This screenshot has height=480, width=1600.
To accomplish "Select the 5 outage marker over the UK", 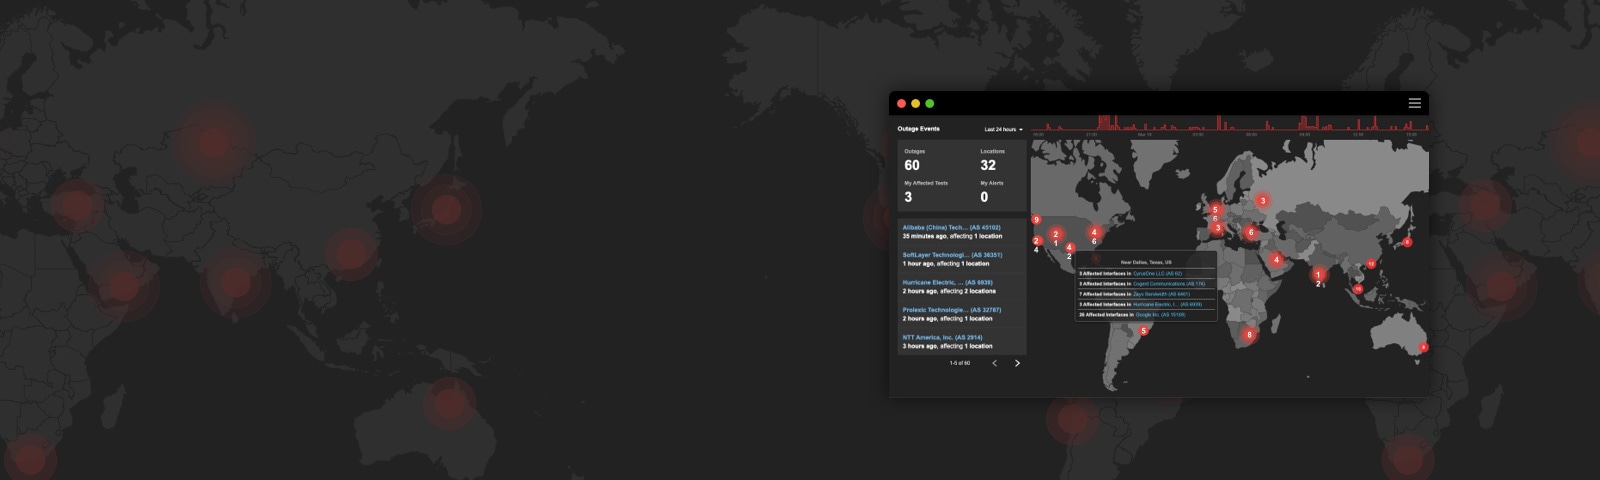I will tap(1215, 210).
